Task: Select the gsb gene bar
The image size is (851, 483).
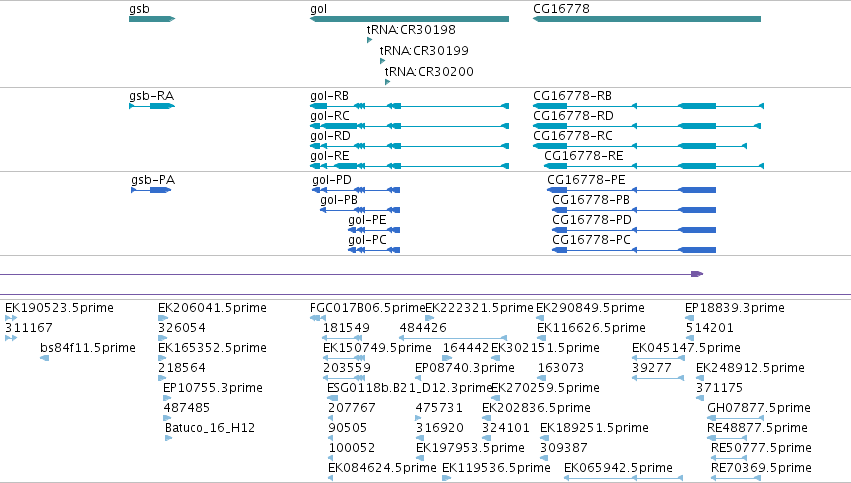Action: coord(152,19)
